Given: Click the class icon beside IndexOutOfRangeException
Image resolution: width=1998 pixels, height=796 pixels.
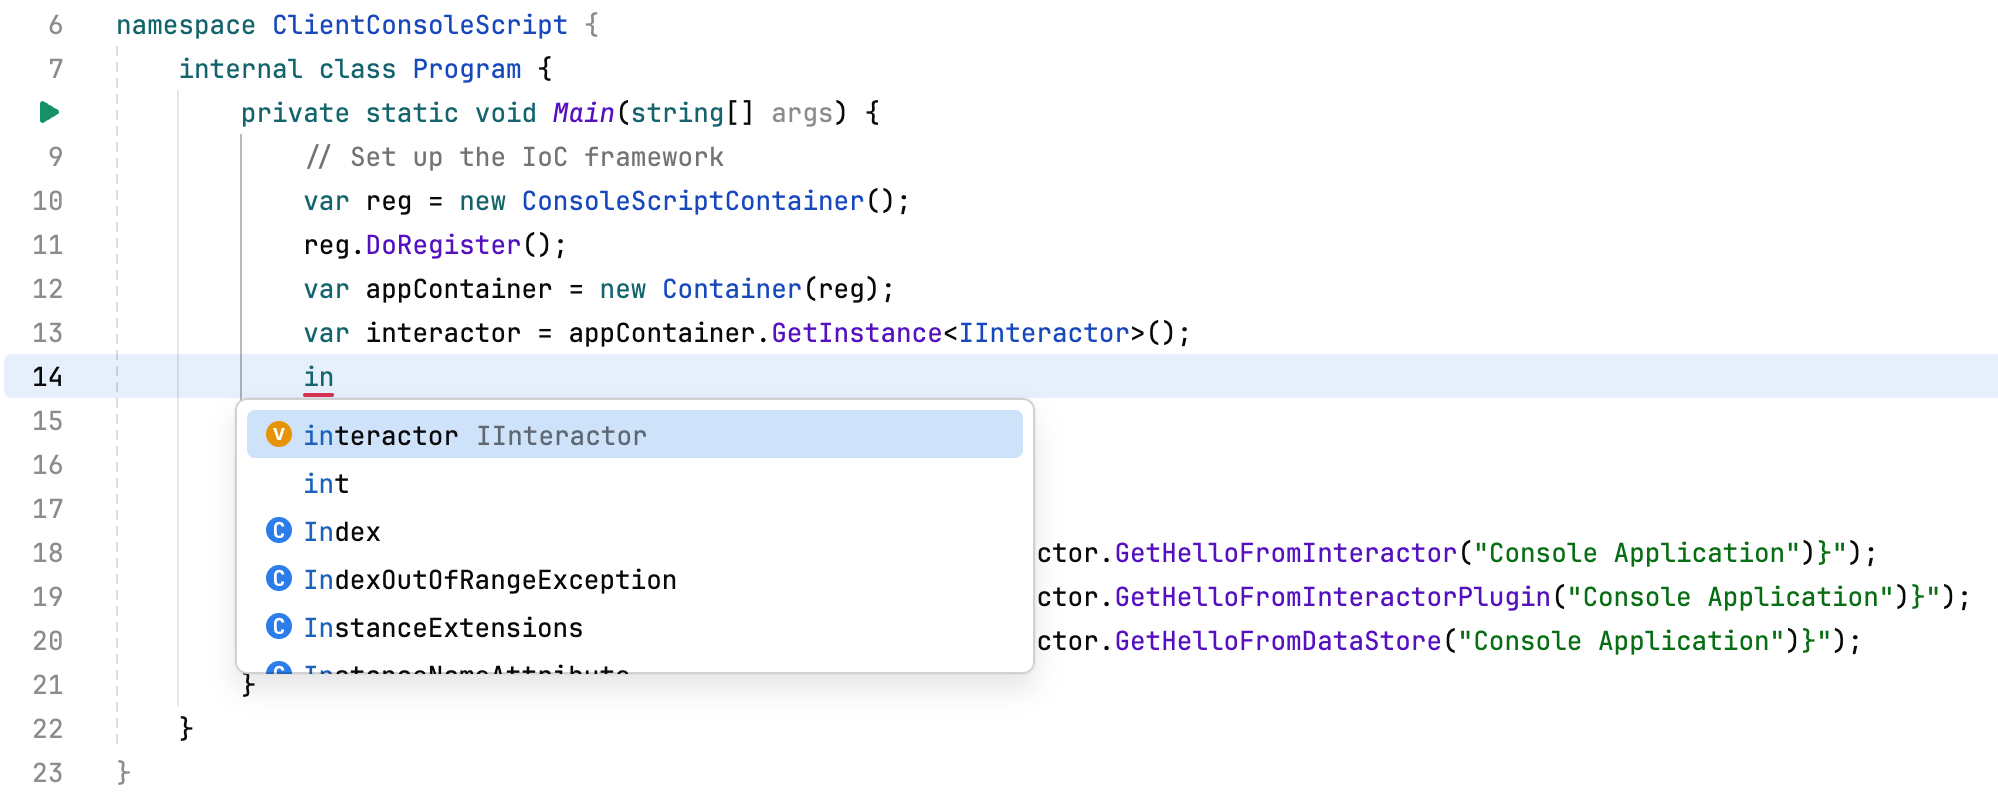Looking at the screenshot, I should point(279,579).
